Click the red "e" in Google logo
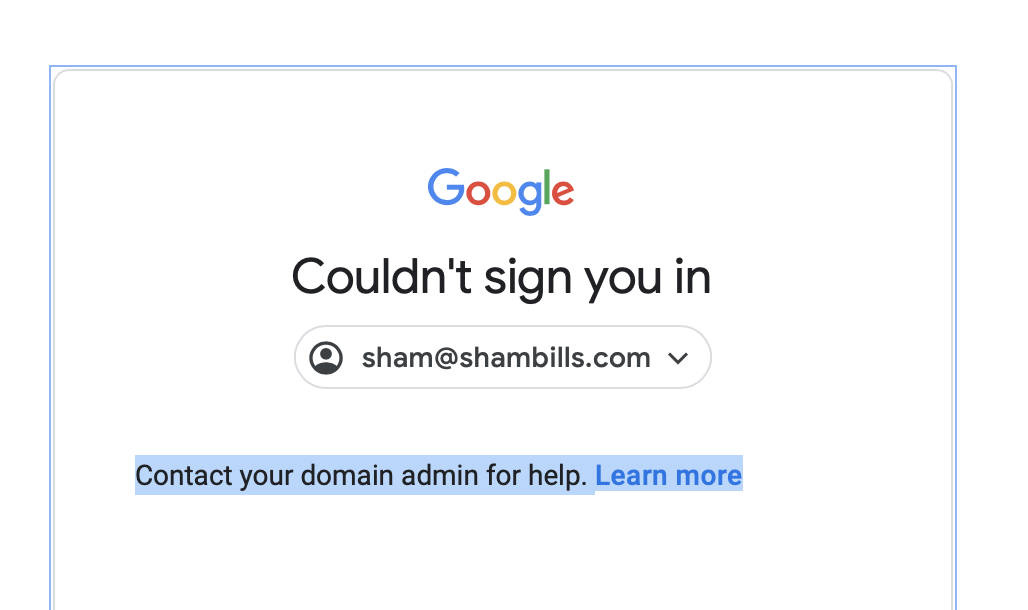The image size is (1028, 610). (x=563, y=191)
